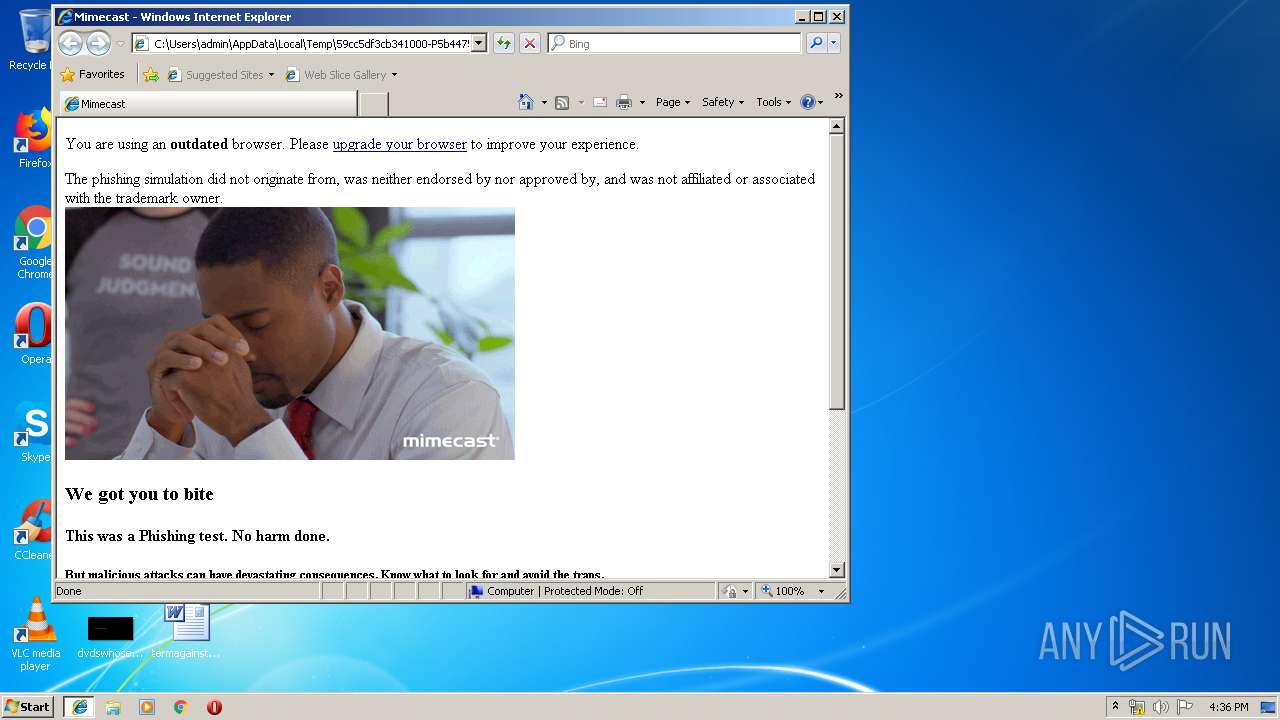Screen dimensions: 1280x720
Task: Click the network tray icon
Action: tap(1137, 707)
